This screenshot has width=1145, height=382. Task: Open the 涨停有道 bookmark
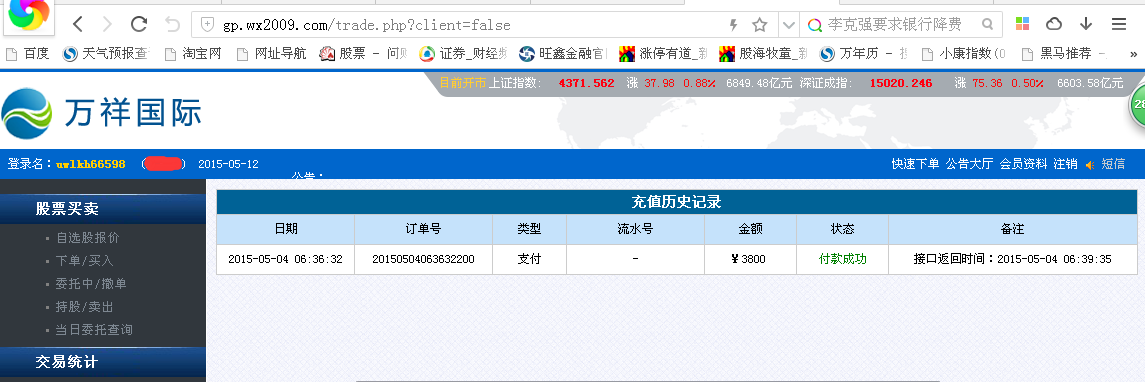point(663,53)
